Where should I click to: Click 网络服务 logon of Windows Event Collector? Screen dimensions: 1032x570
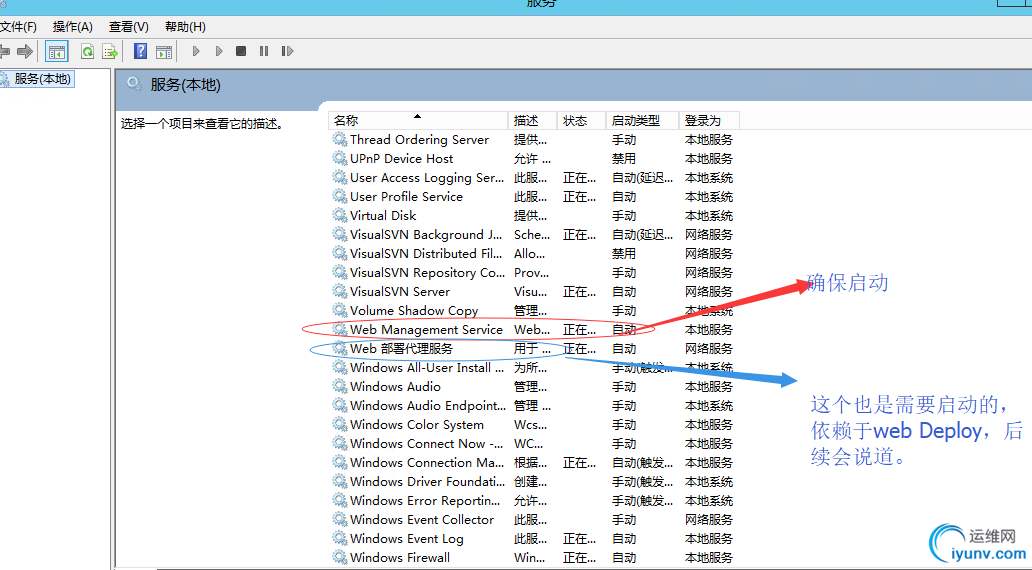point(709,520)
